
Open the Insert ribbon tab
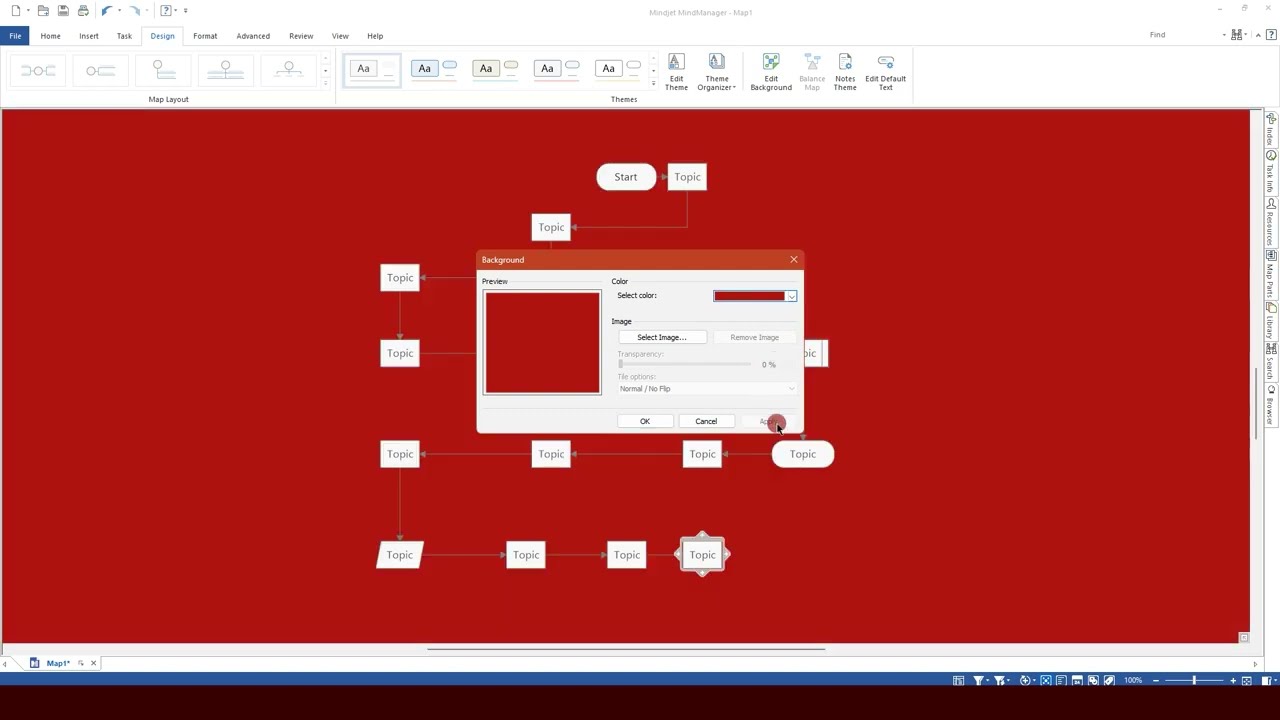pos(89,36)
